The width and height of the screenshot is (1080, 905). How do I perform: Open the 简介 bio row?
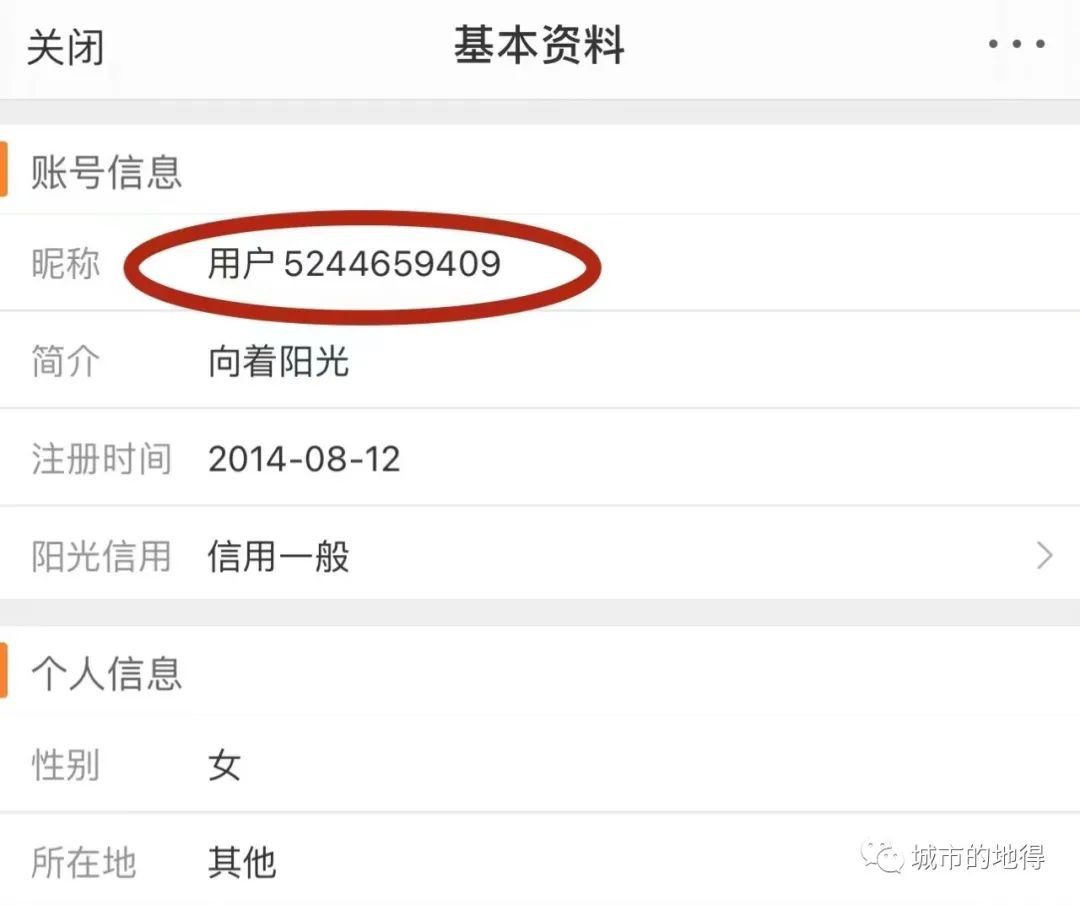pos(540,360)
